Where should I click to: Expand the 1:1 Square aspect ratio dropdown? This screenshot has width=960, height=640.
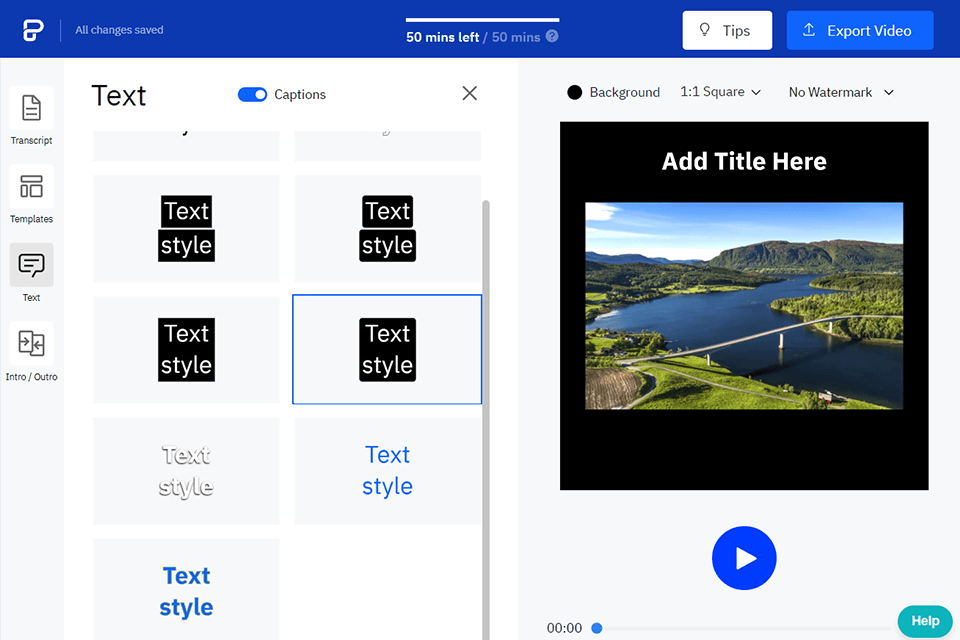(721, 92)
